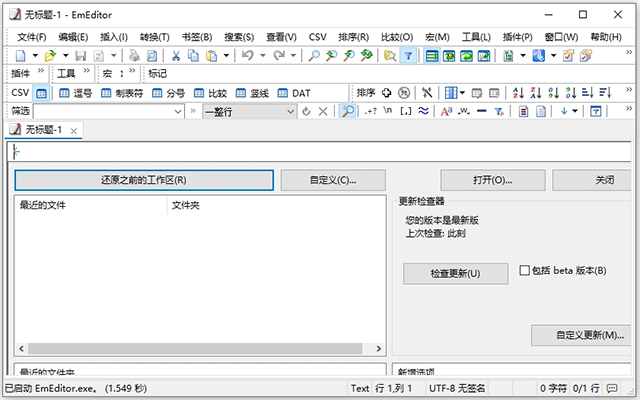Click the Find in Files folder icon
Image resolution: width=640 pixels, height=400 pixels.
(390, 56)
